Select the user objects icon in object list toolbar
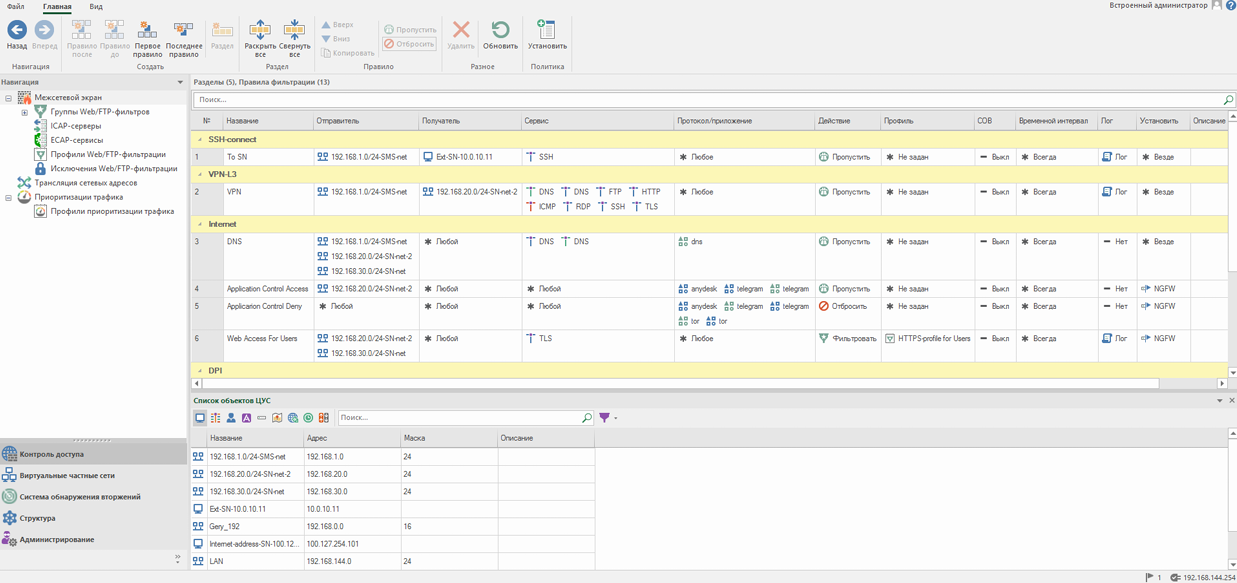Viewport: 1237px width, 583px height. pyautogui.click(x=231, y=418)
